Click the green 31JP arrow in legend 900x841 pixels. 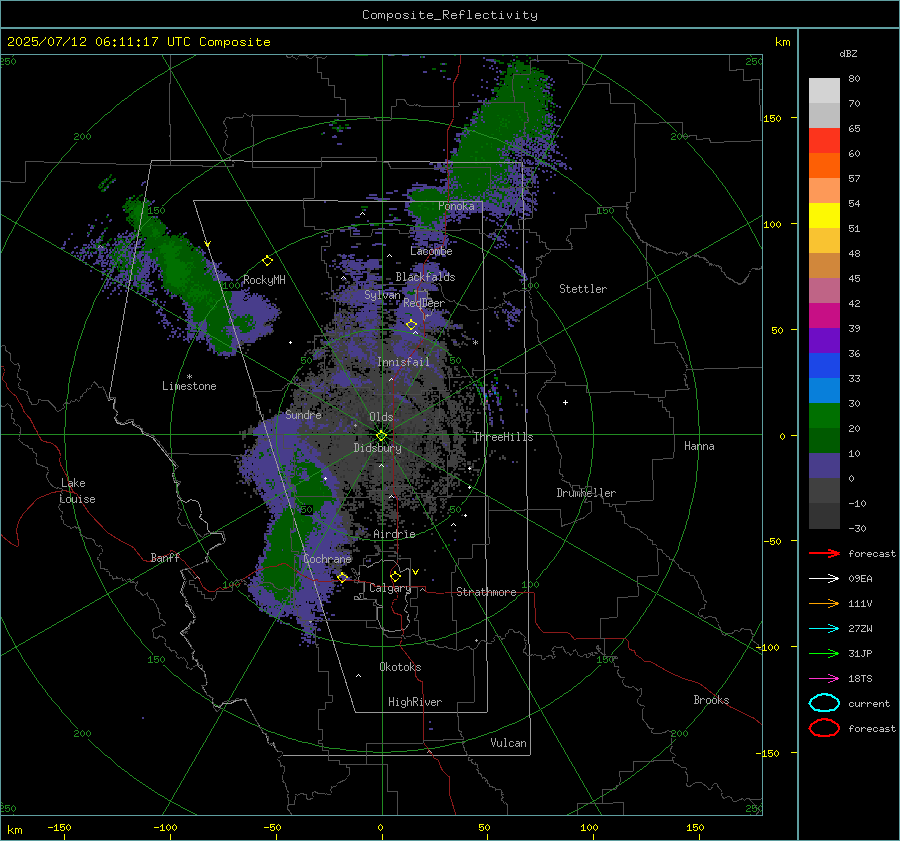pos(824,653)
